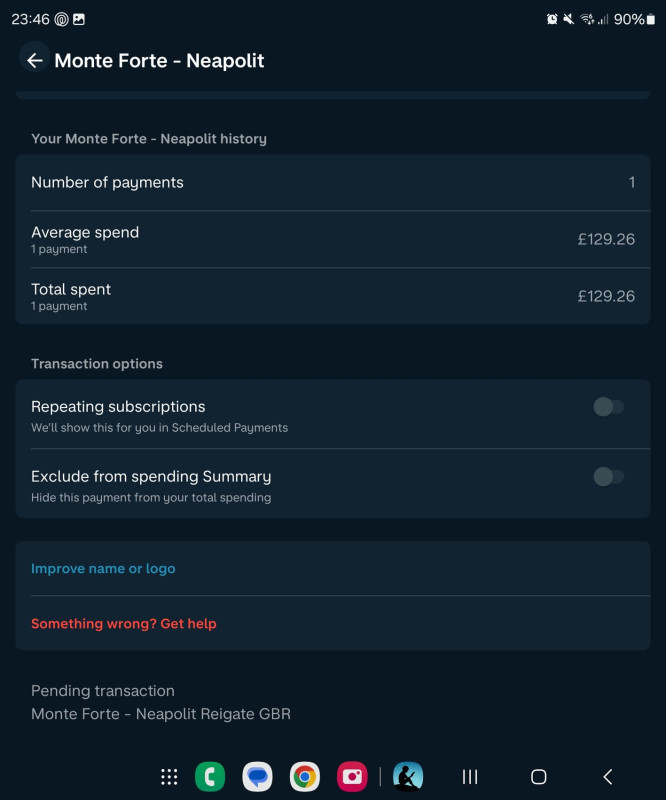Launch Google Chrome from the dock
666x800 pixels.
[305, 777]
